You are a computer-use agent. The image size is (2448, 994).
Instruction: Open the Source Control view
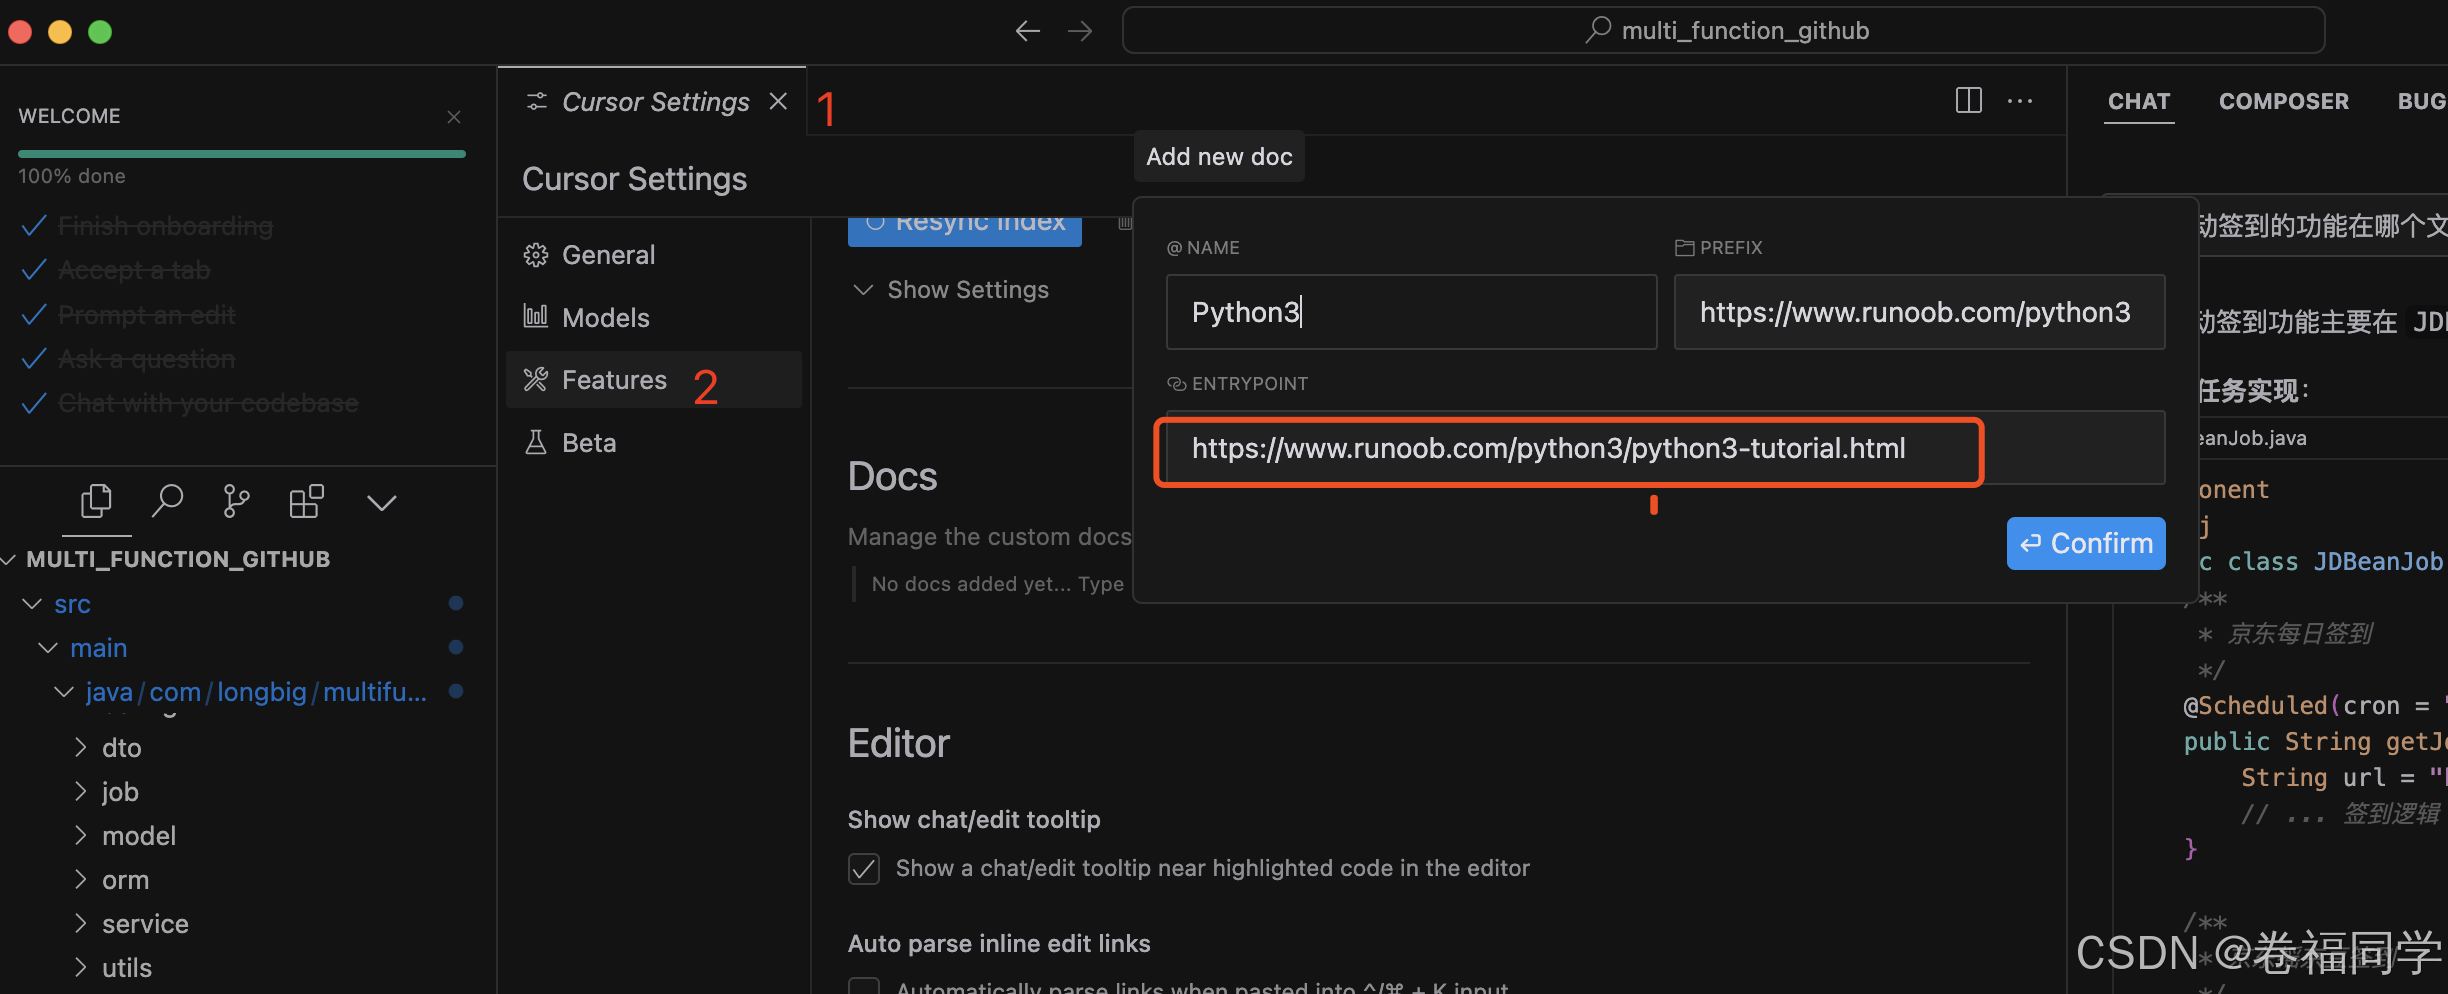(236, 501)
